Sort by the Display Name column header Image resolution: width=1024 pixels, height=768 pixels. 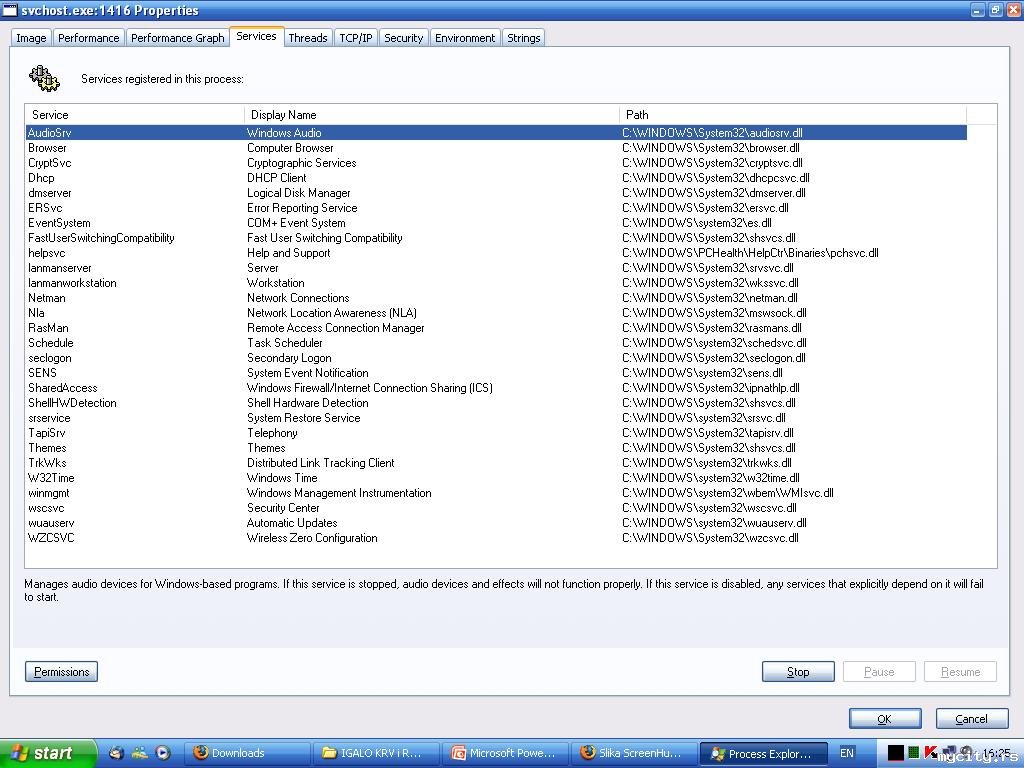(431, 114)
